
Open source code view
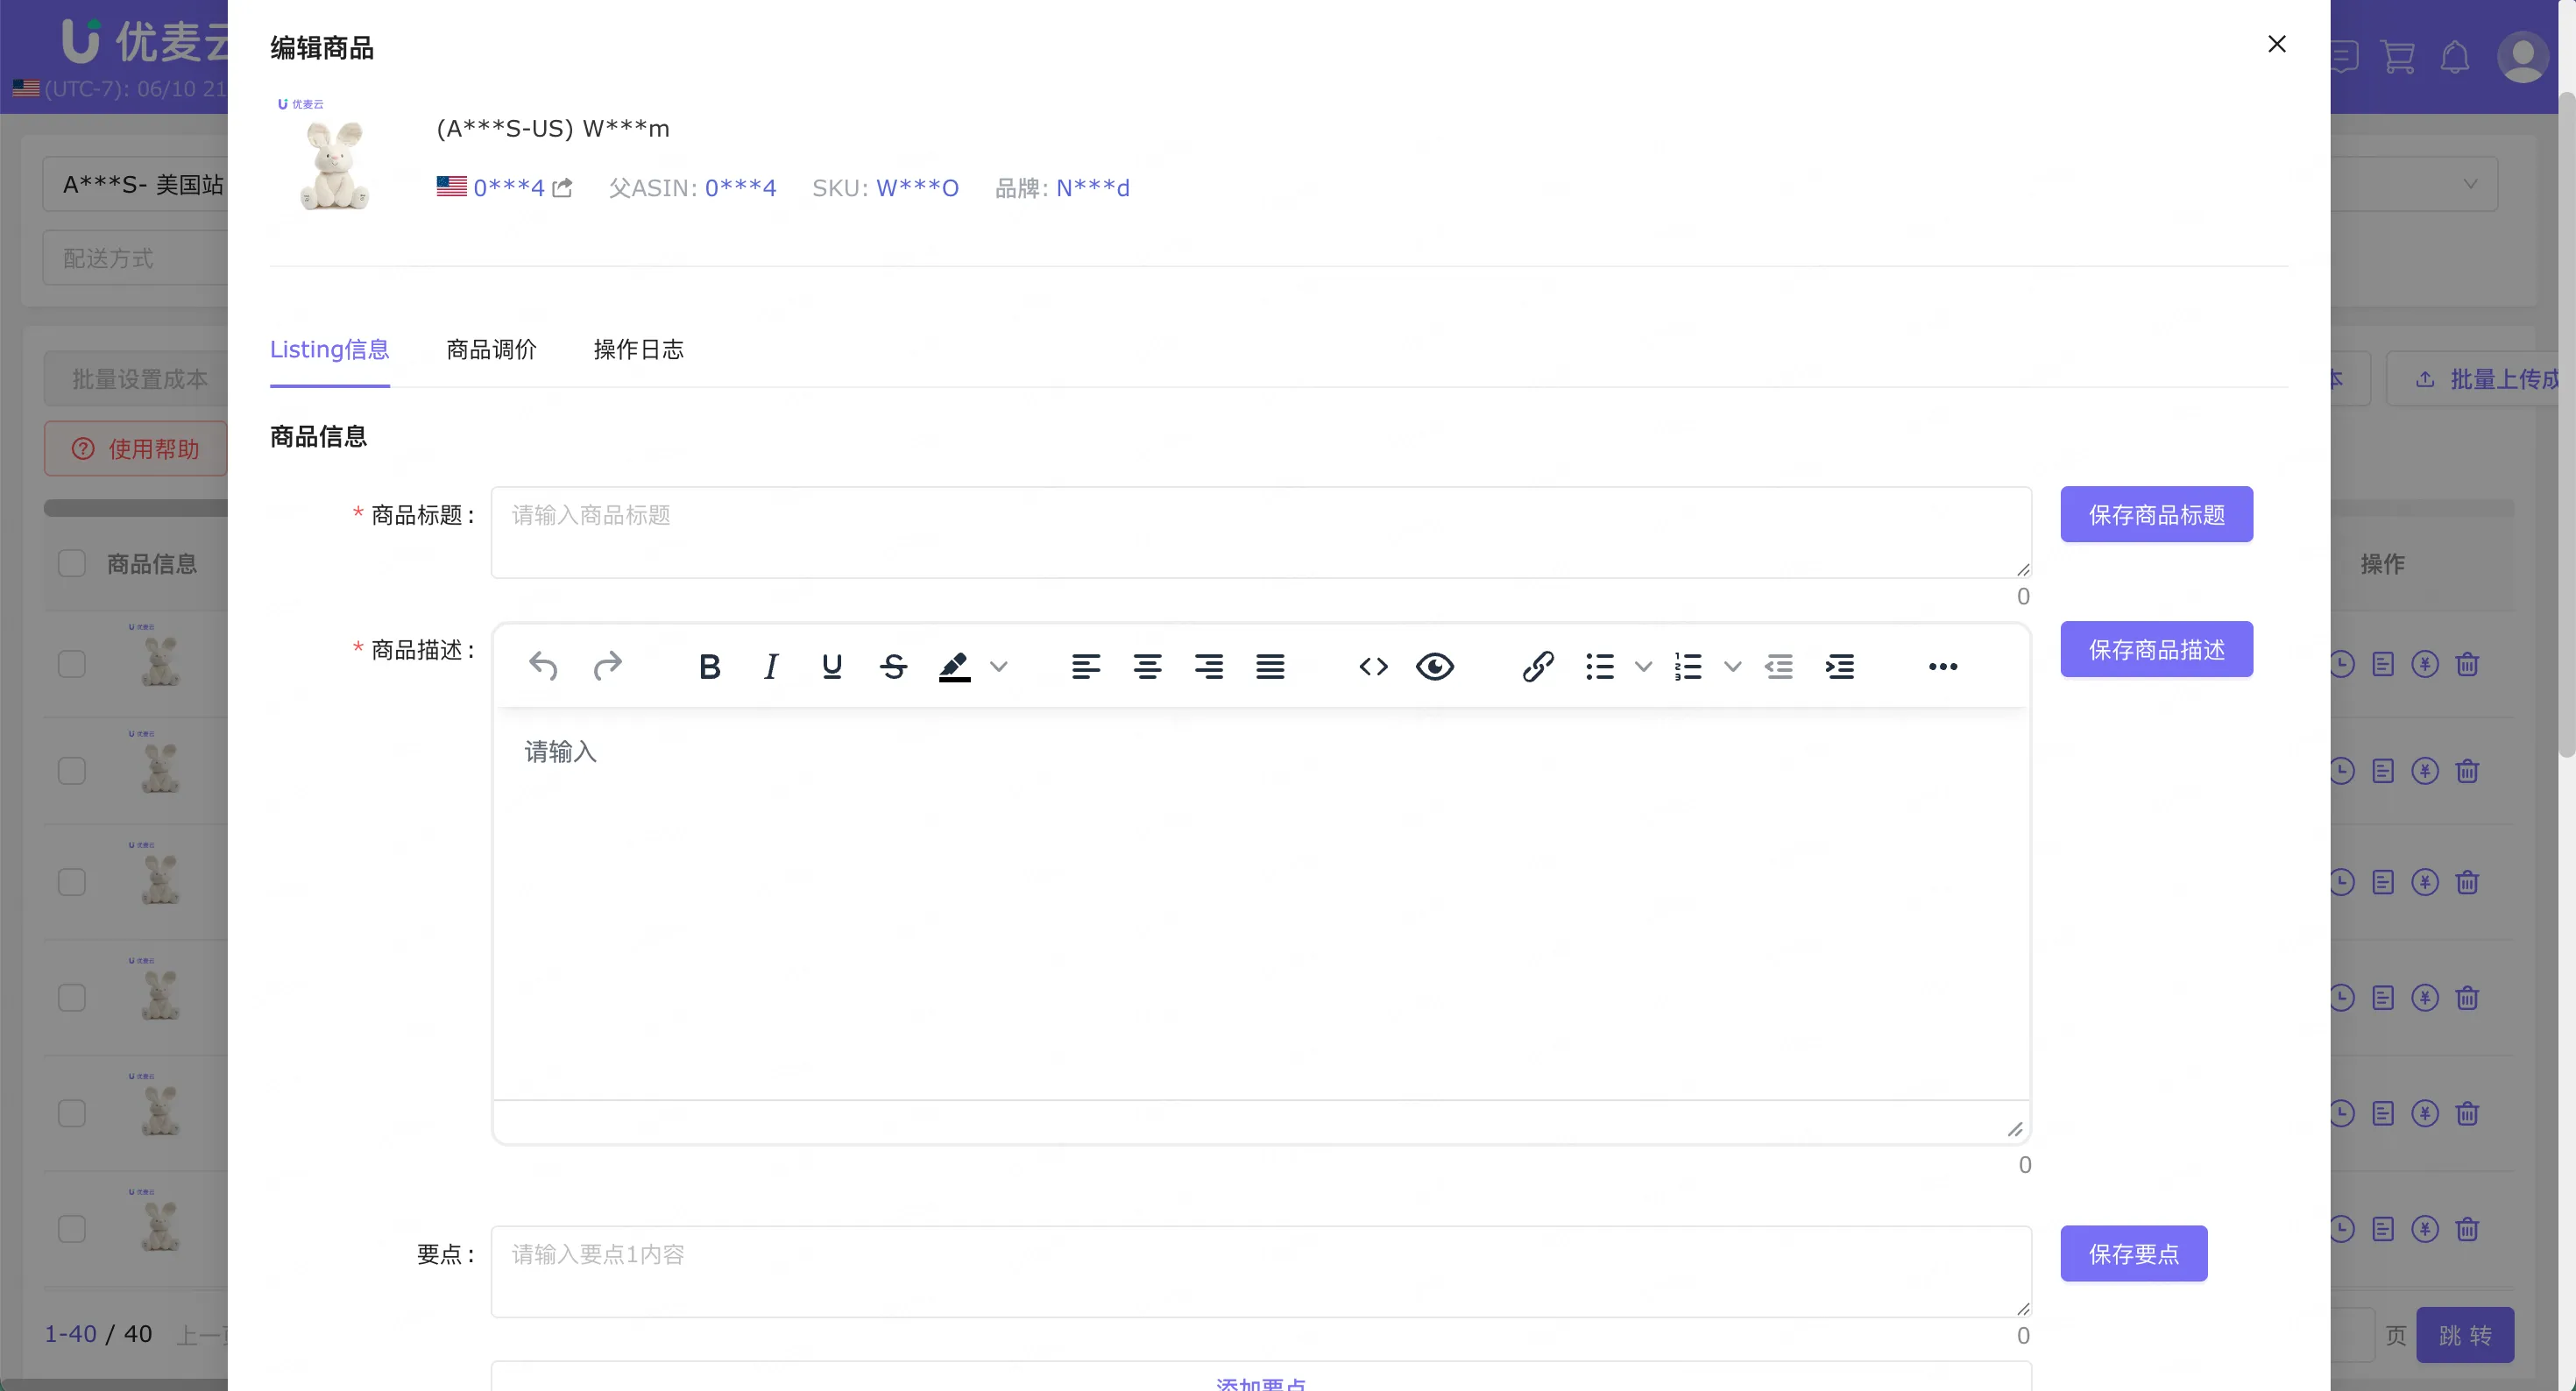point(1373,666)
